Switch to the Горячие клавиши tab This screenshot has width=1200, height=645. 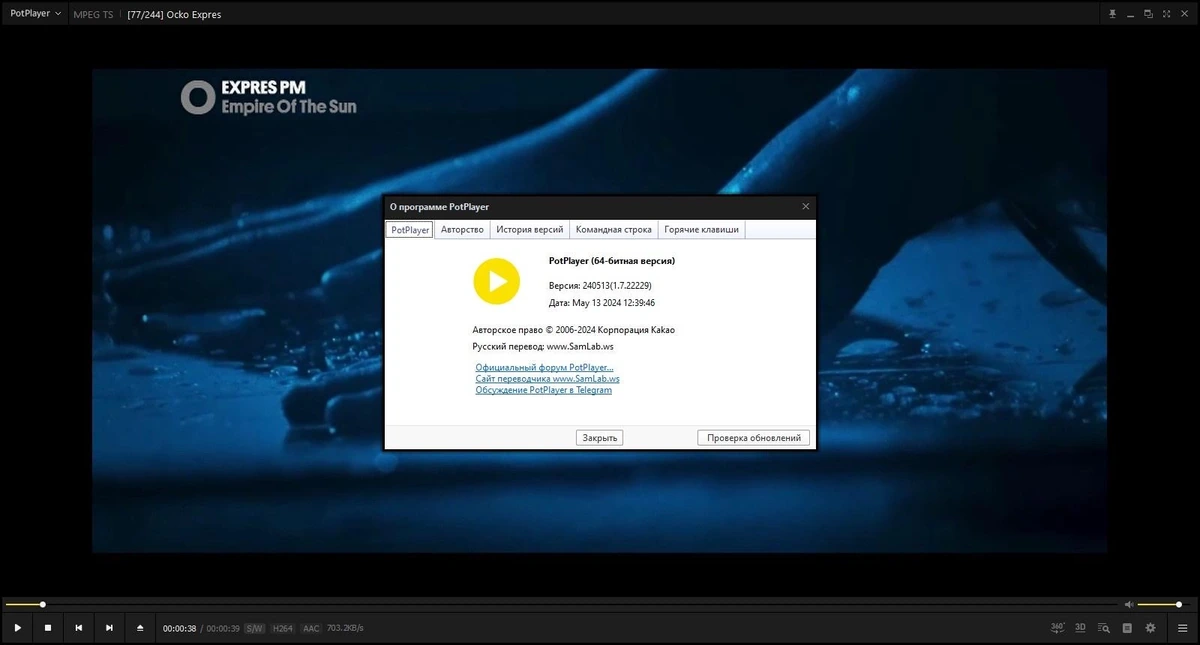pos(702,230)
